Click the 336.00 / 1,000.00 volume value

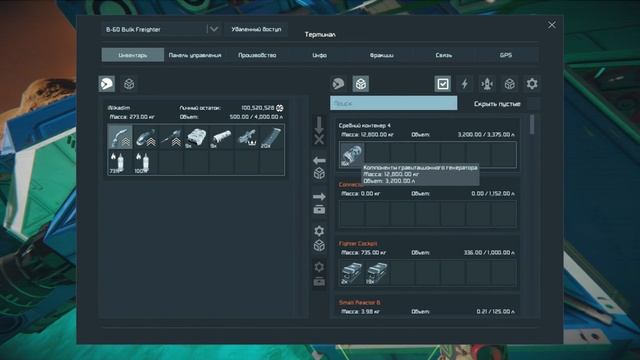[489, 253]
